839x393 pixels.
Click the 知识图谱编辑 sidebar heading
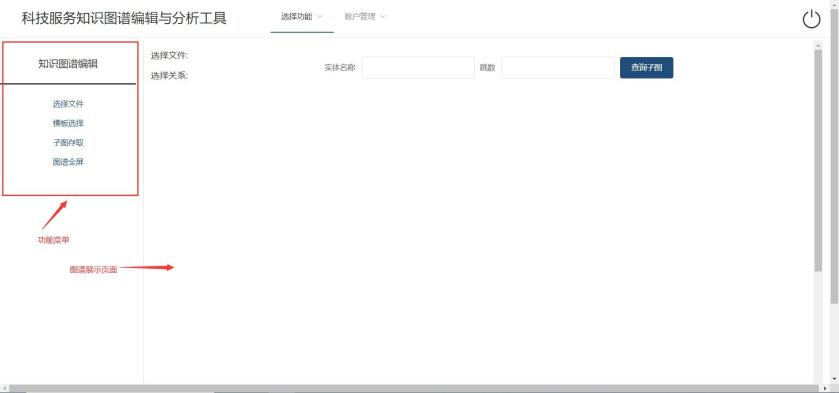[68, 64]
